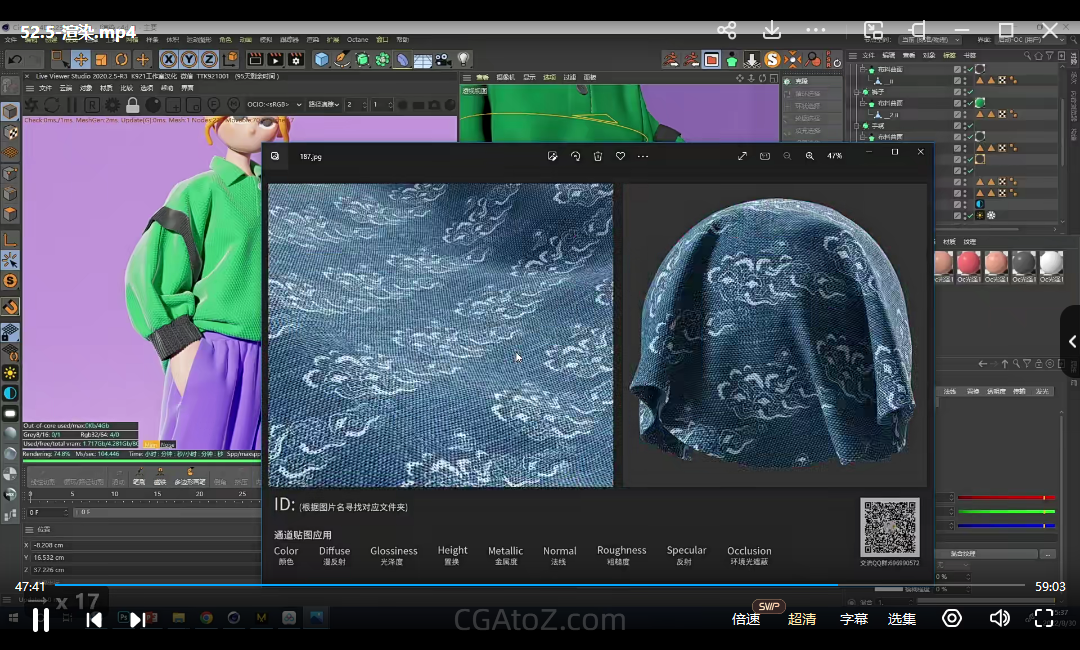
Task: Select the Move tool in Cinema 4D toolbar
Action: (80, 60)
